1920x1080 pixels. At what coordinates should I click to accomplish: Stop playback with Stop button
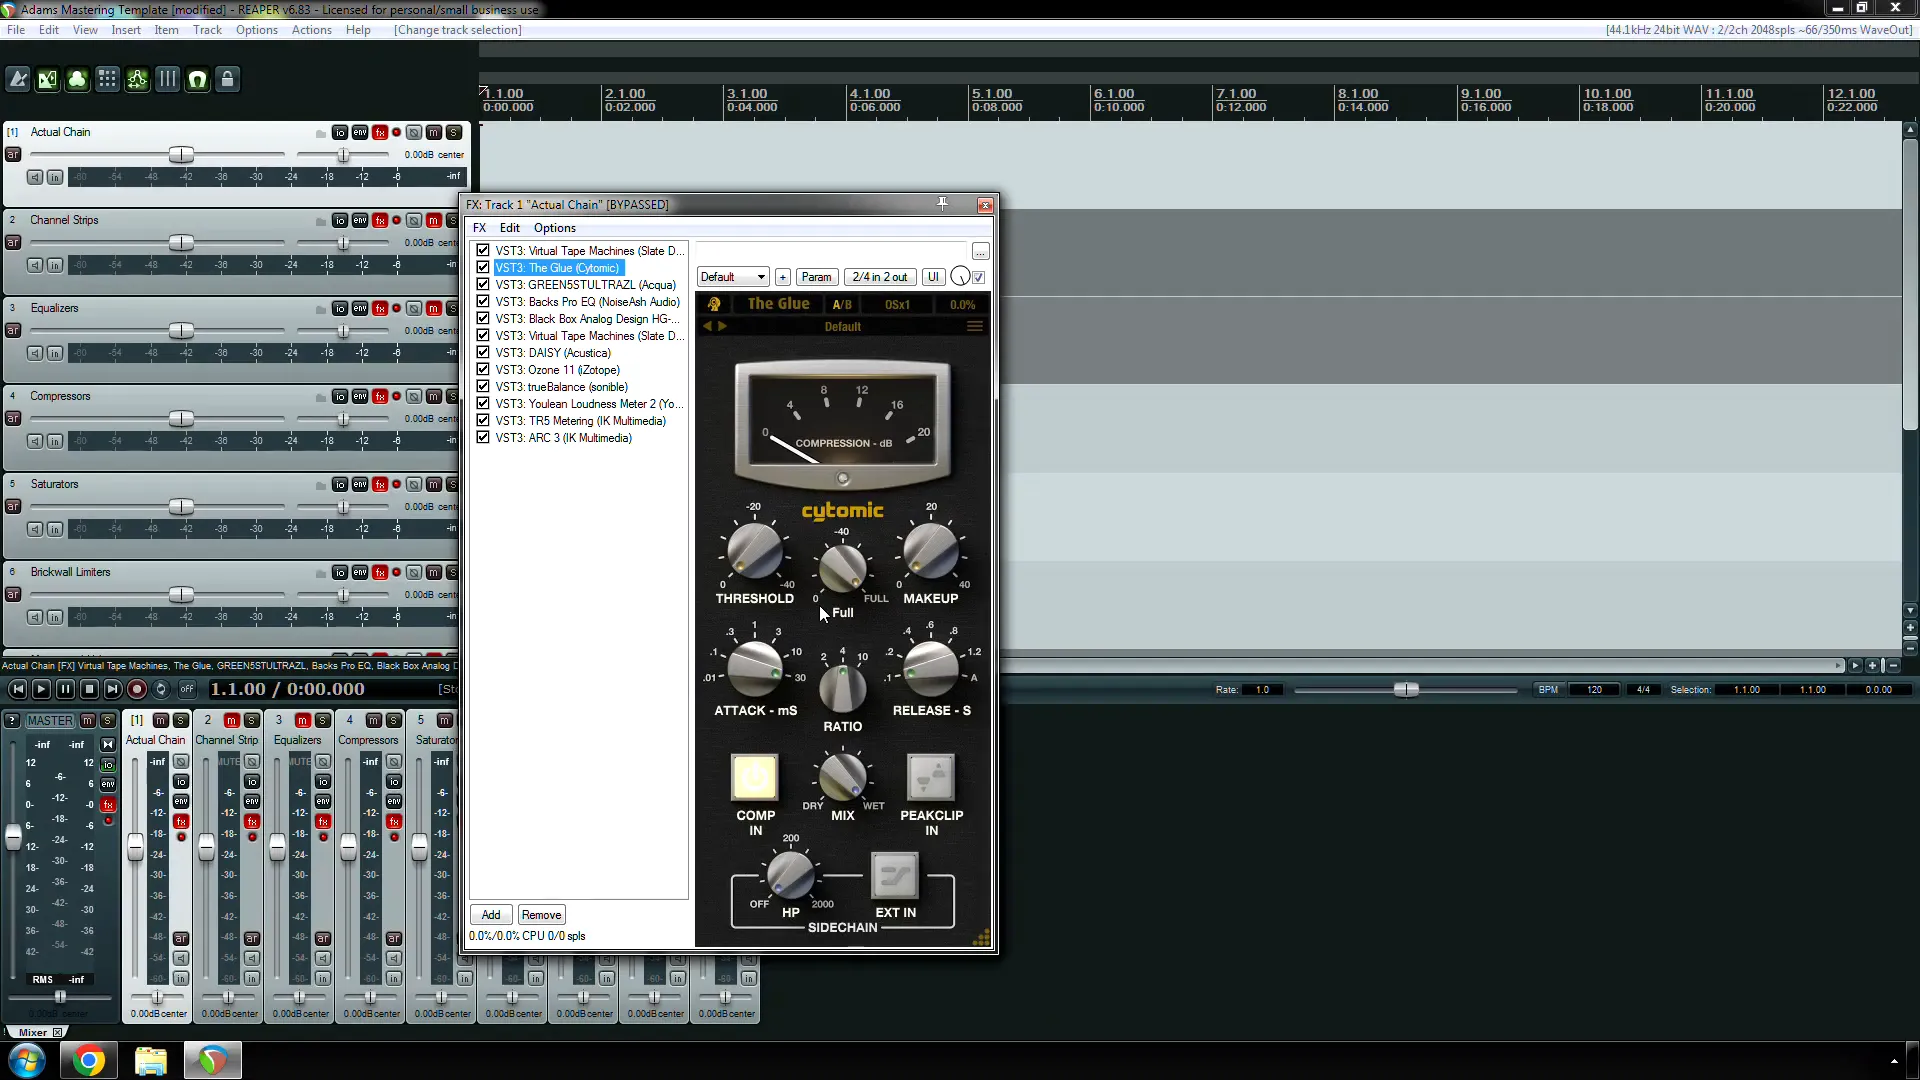click(x=89, y=689)
